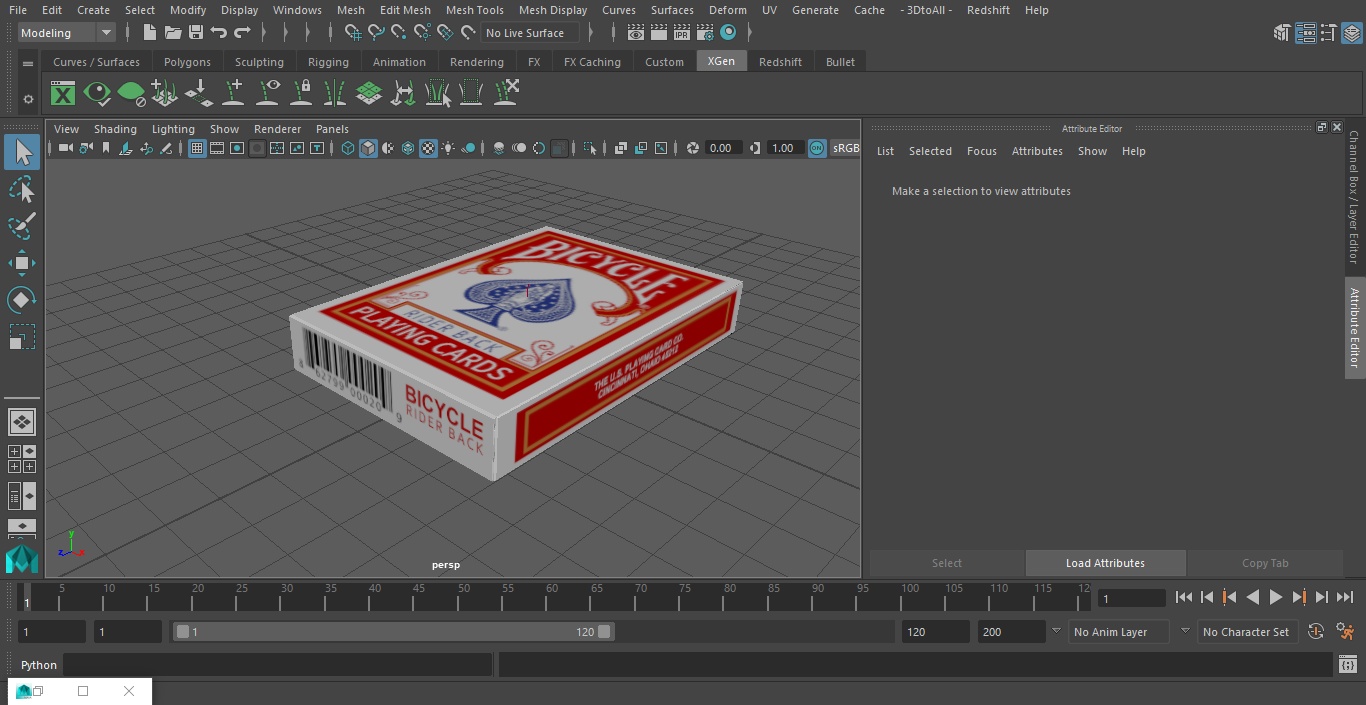Click Snap to grids magnet icon

pyautogui.click(x=353, y=33)
